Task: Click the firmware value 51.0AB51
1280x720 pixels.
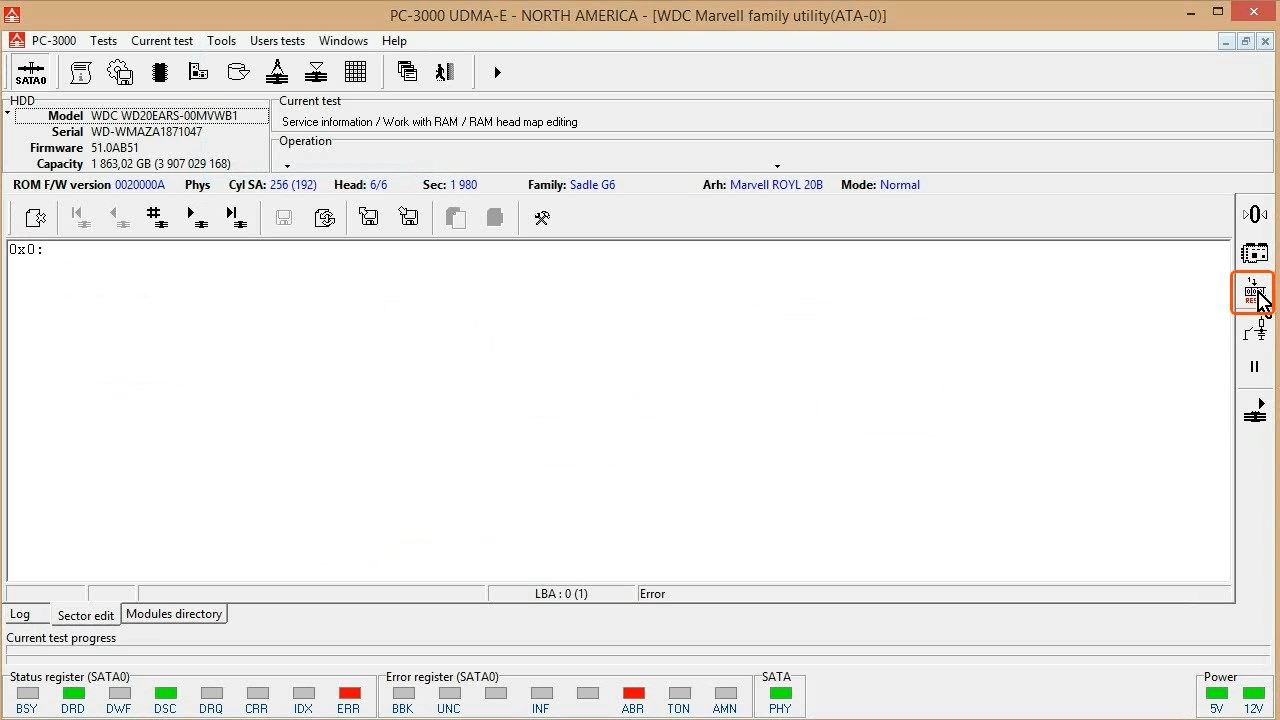Action: (x=115, y=148)
